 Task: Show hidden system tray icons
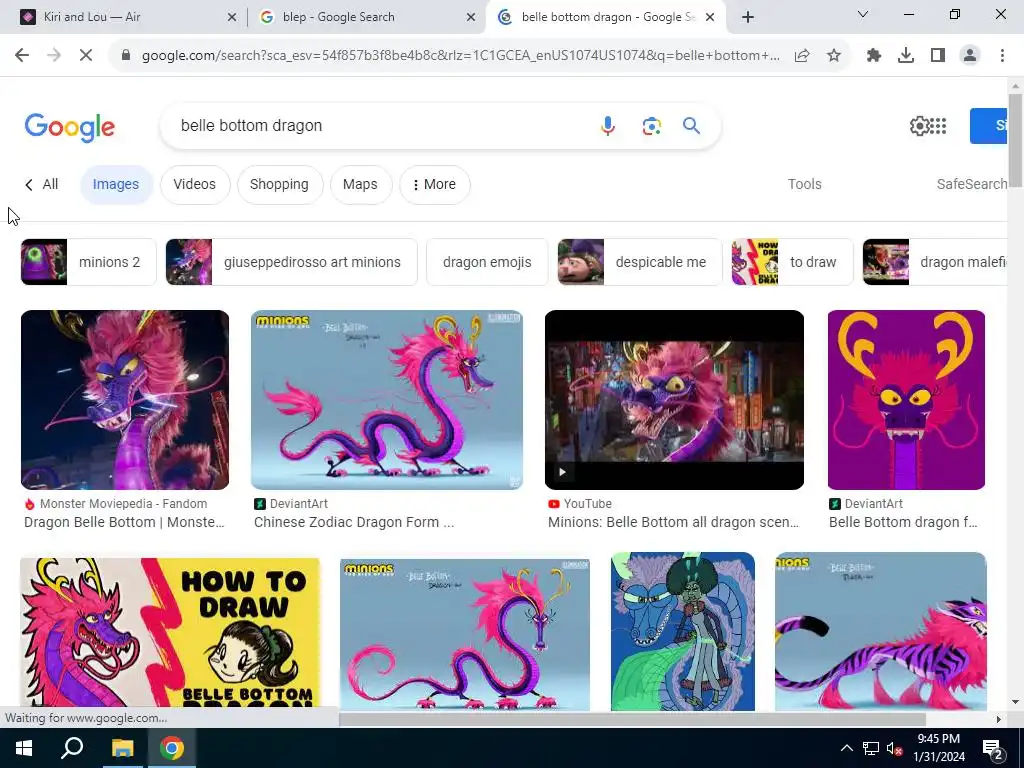pos(846,748)
